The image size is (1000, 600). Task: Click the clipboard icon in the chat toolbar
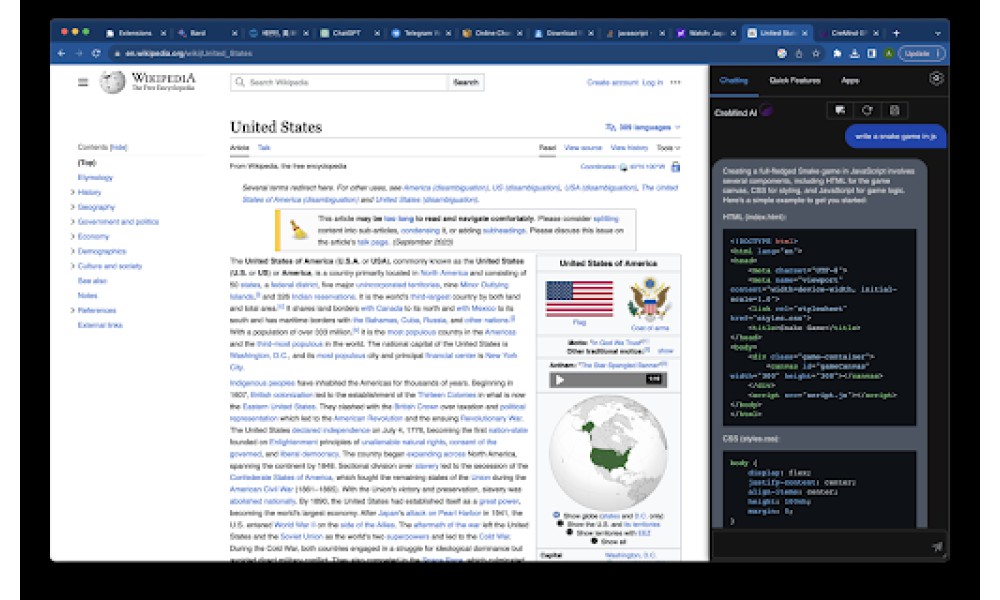pyautogui.click(x=894, y=111)
